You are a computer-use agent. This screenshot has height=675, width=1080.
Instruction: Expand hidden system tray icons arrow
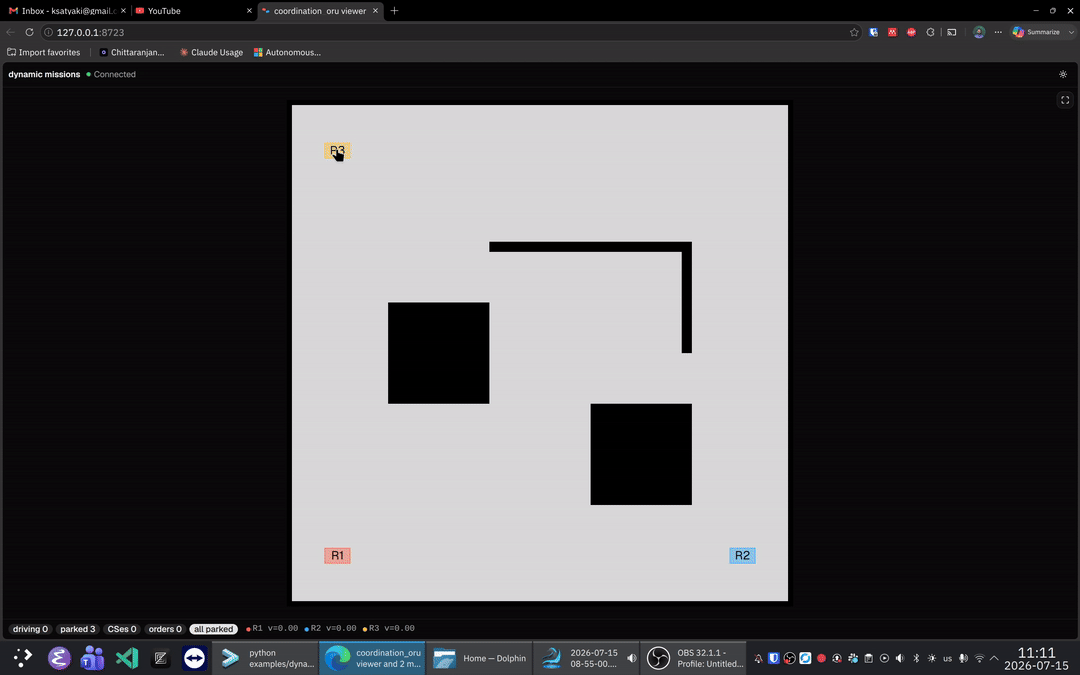[994, 658]
